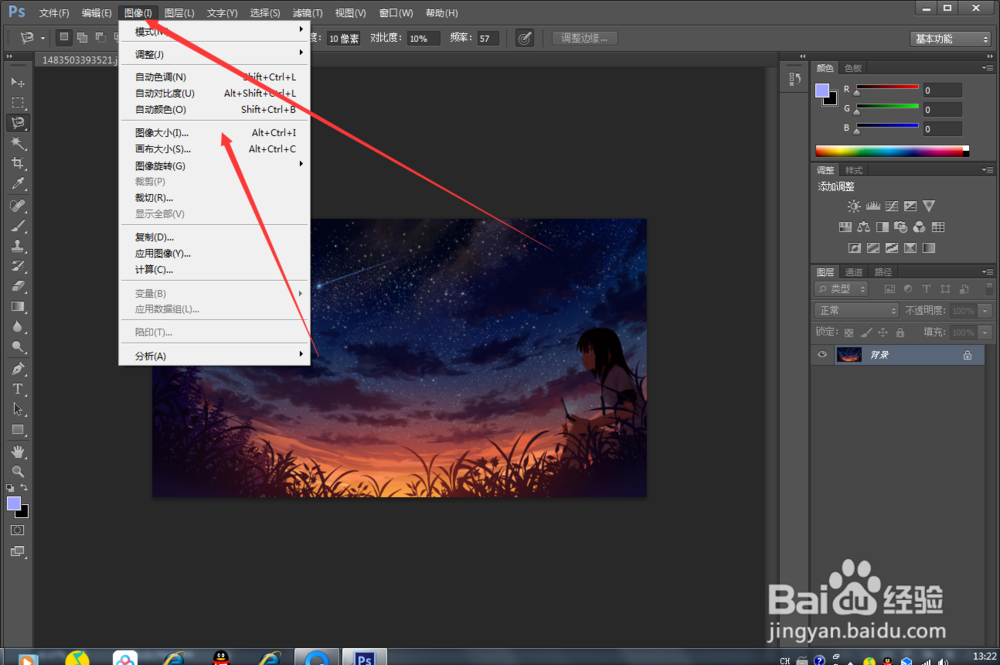Click the 频率 value field
Image resolution: width=1000 pixels, height=665 pixels.
pyautogui.click(x=488, y=38)
